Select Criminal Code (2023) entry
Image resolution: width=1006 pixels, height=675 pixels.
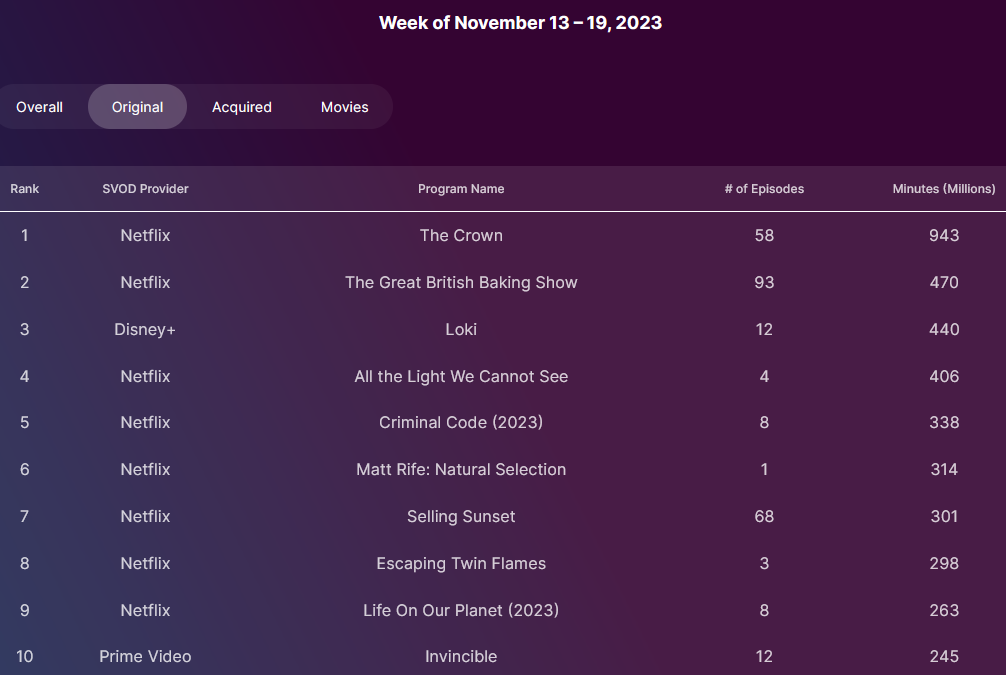click(461, 423)
